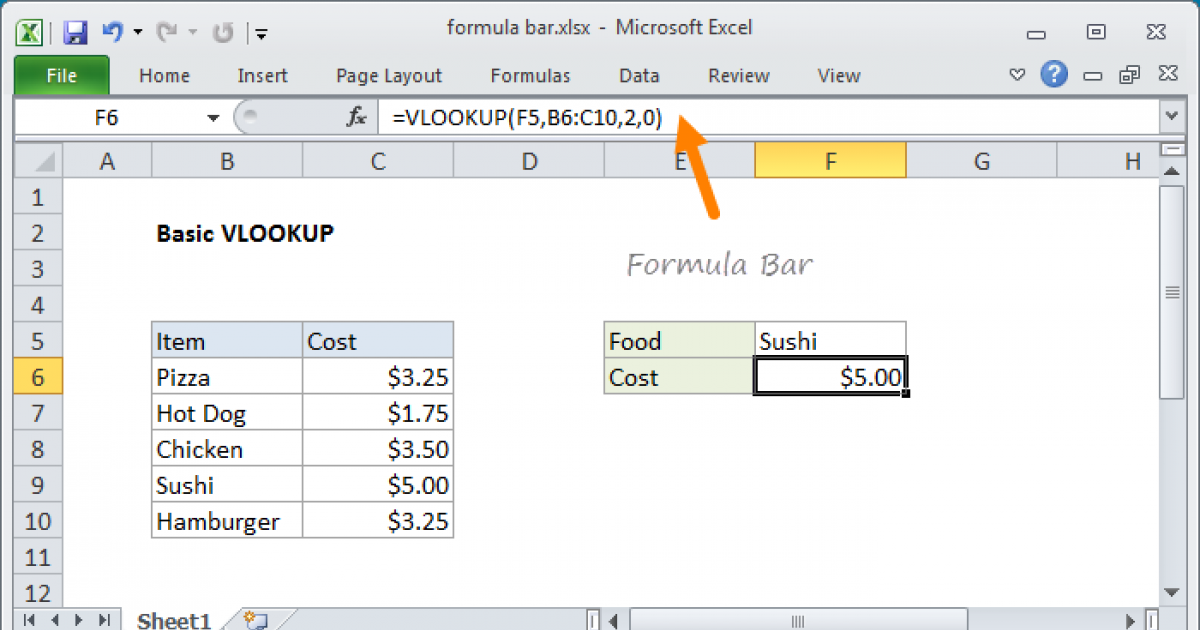
Task: Click the Insert Function (fx) icon
Action: click(355, 117)
